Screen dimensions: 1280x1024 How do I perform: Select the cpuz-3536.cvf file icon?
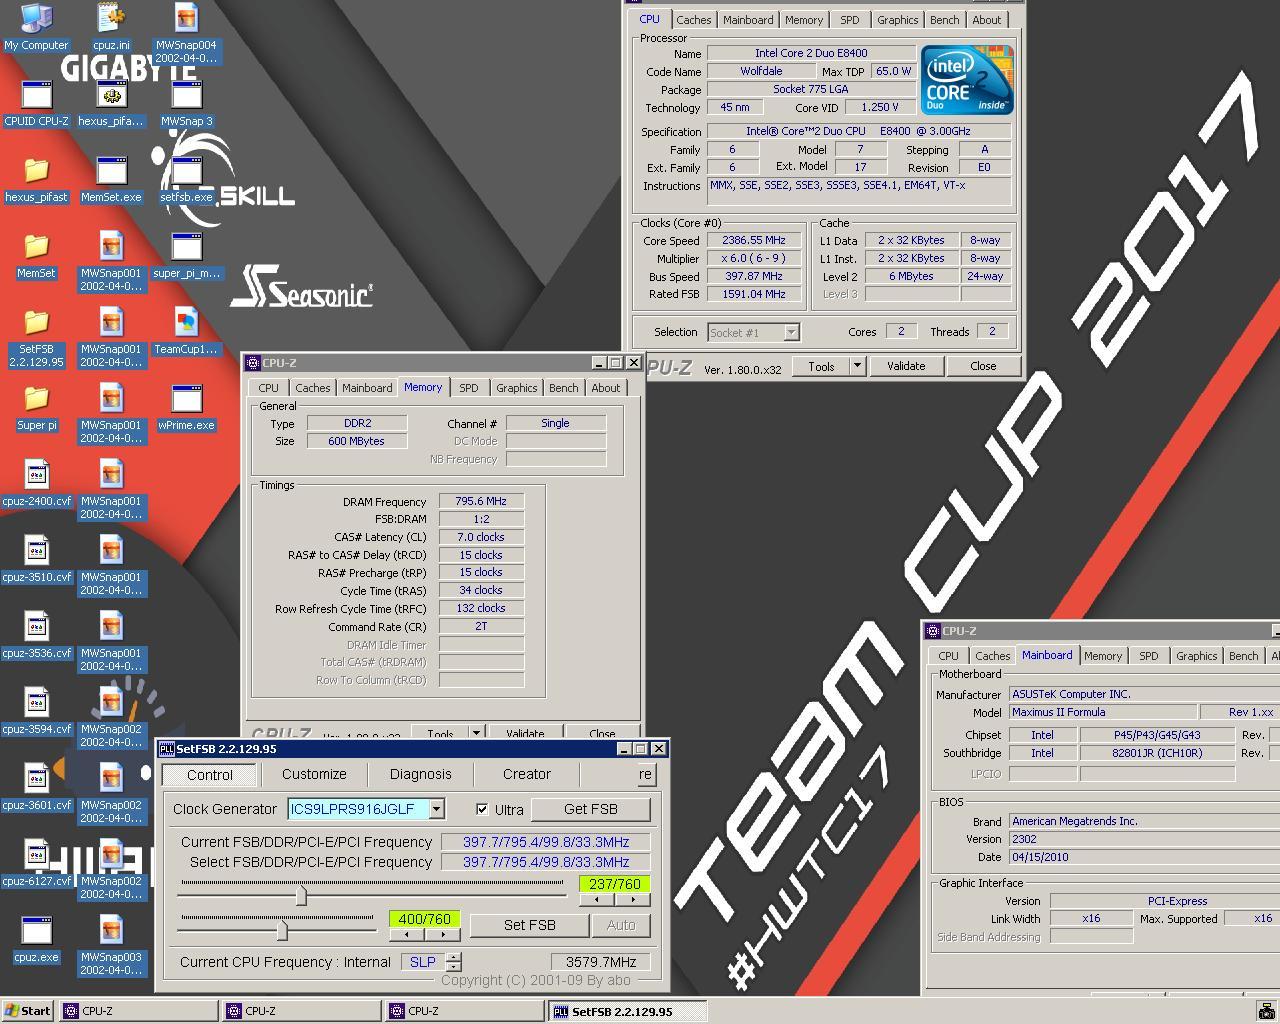36,635
